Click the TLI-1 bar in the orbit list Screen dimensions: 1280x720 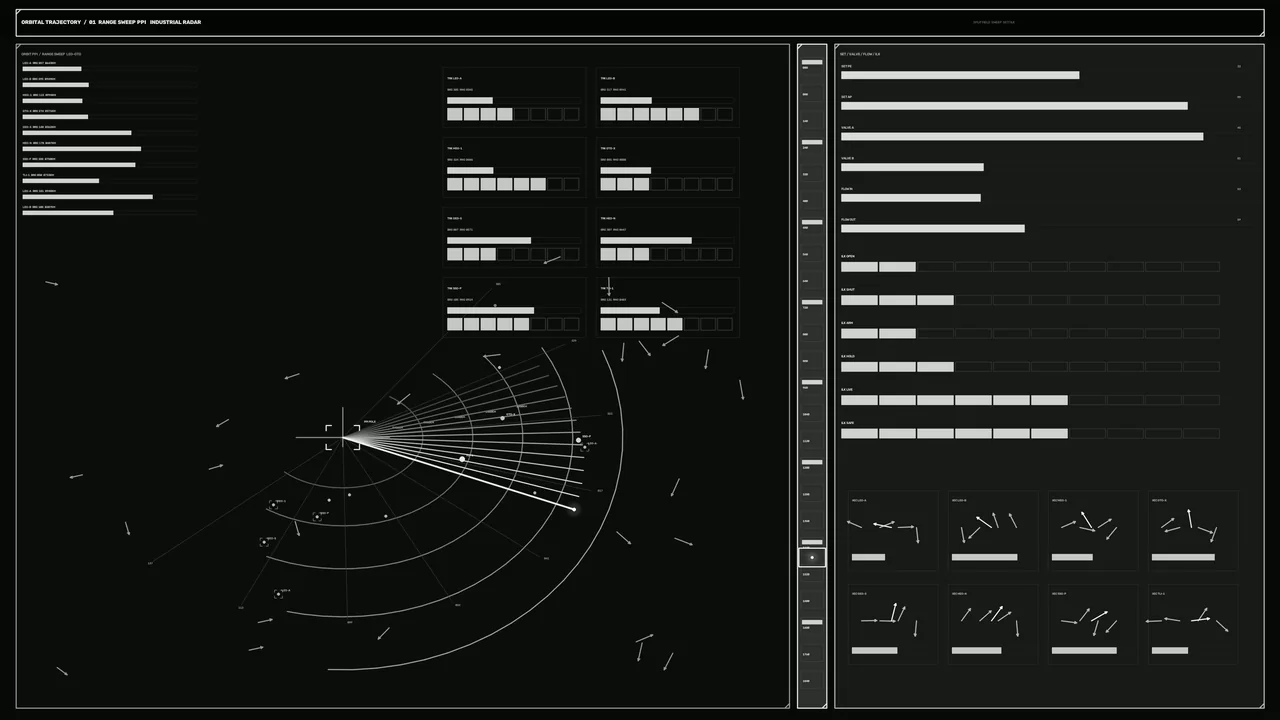[109, 180]
